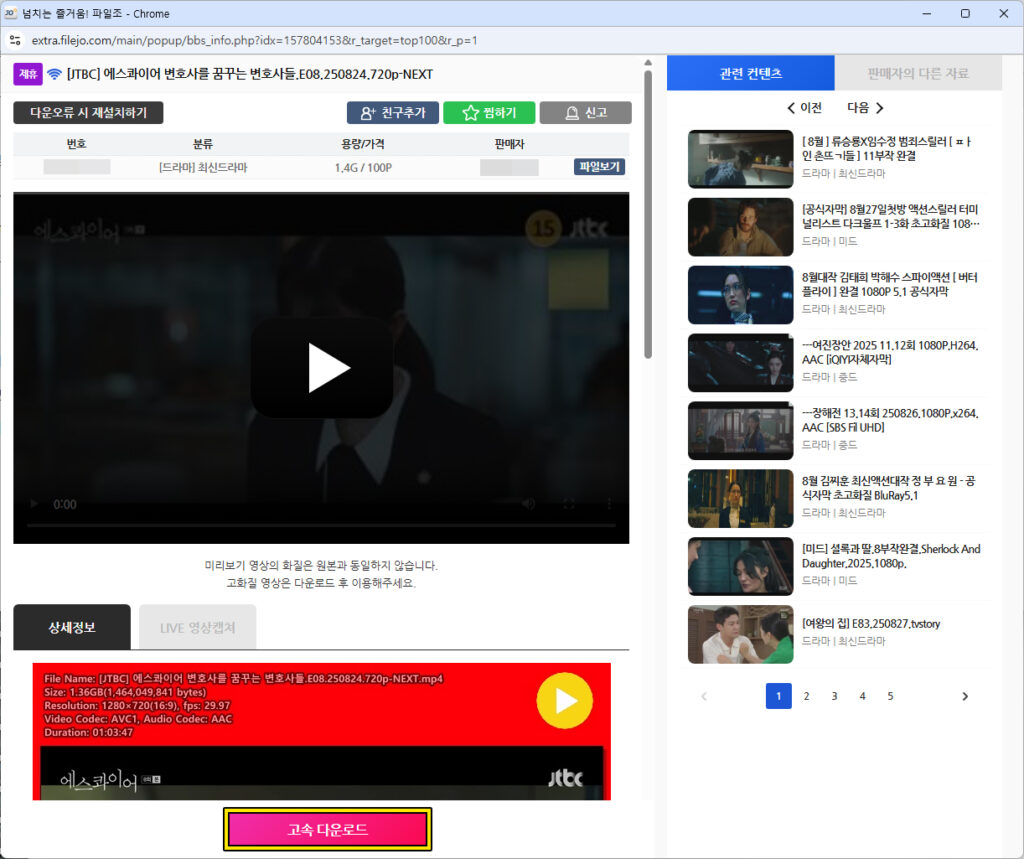Click the video progress bar
Screen dimensions: 1024x859
click(321, 525)
